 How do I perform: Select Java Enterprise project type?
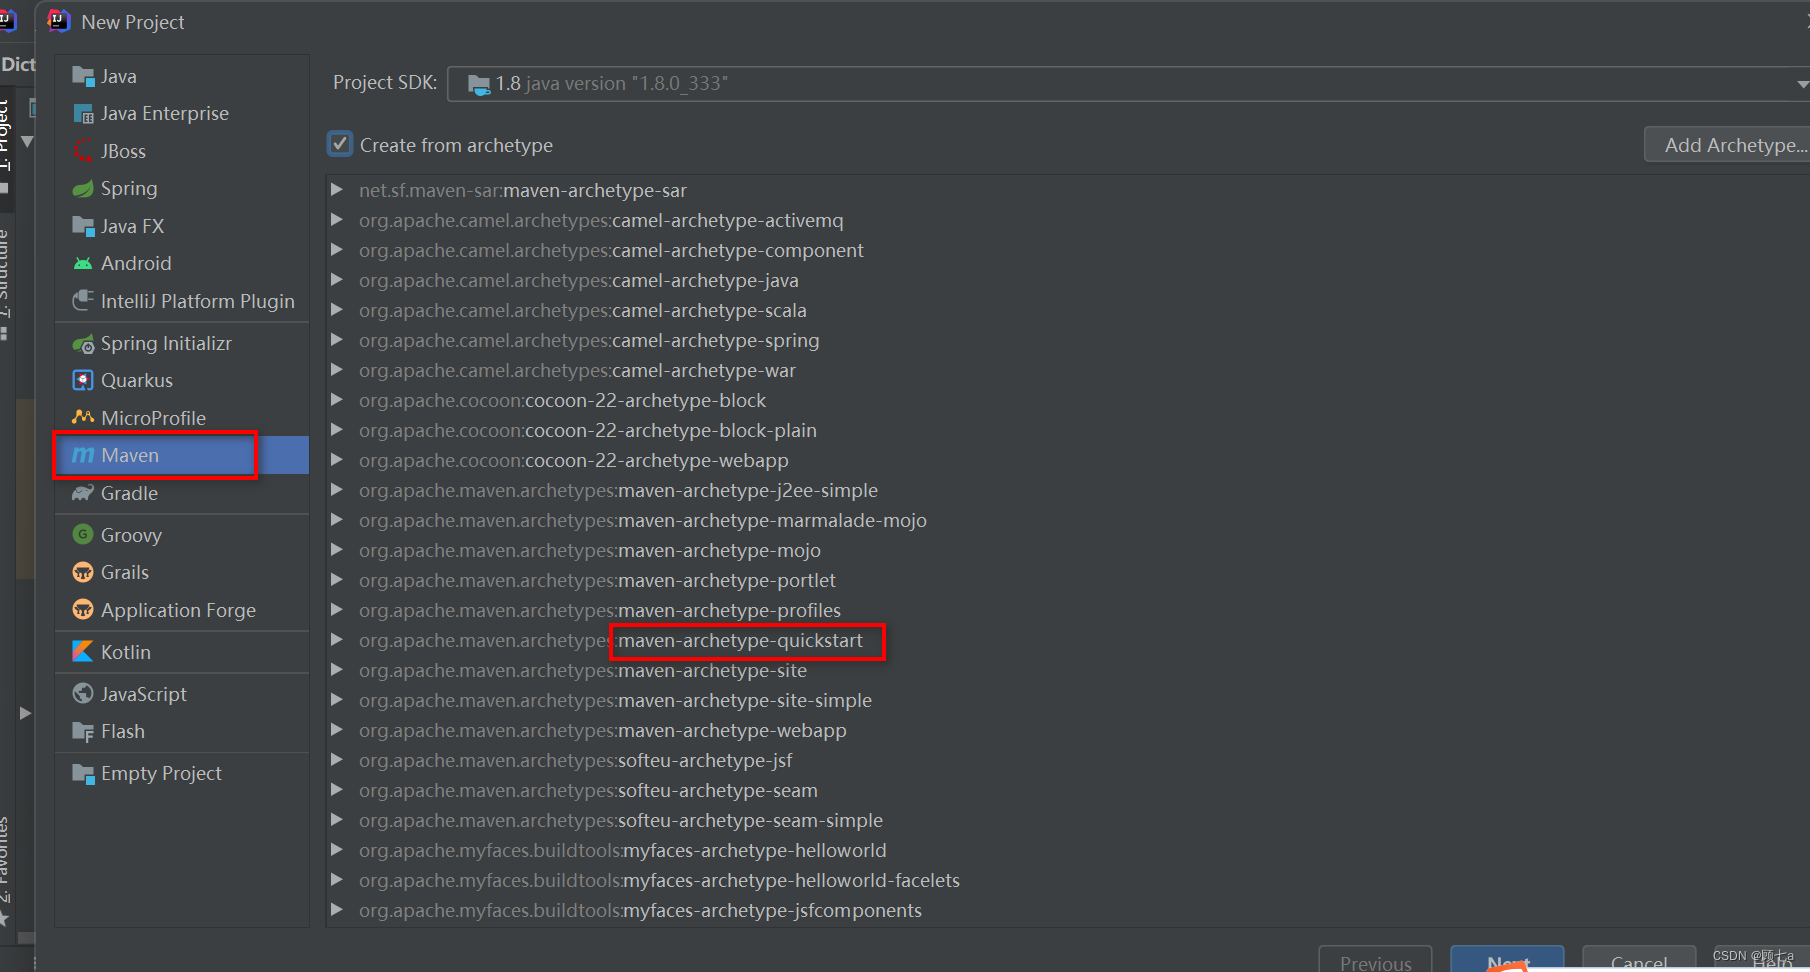165,114
